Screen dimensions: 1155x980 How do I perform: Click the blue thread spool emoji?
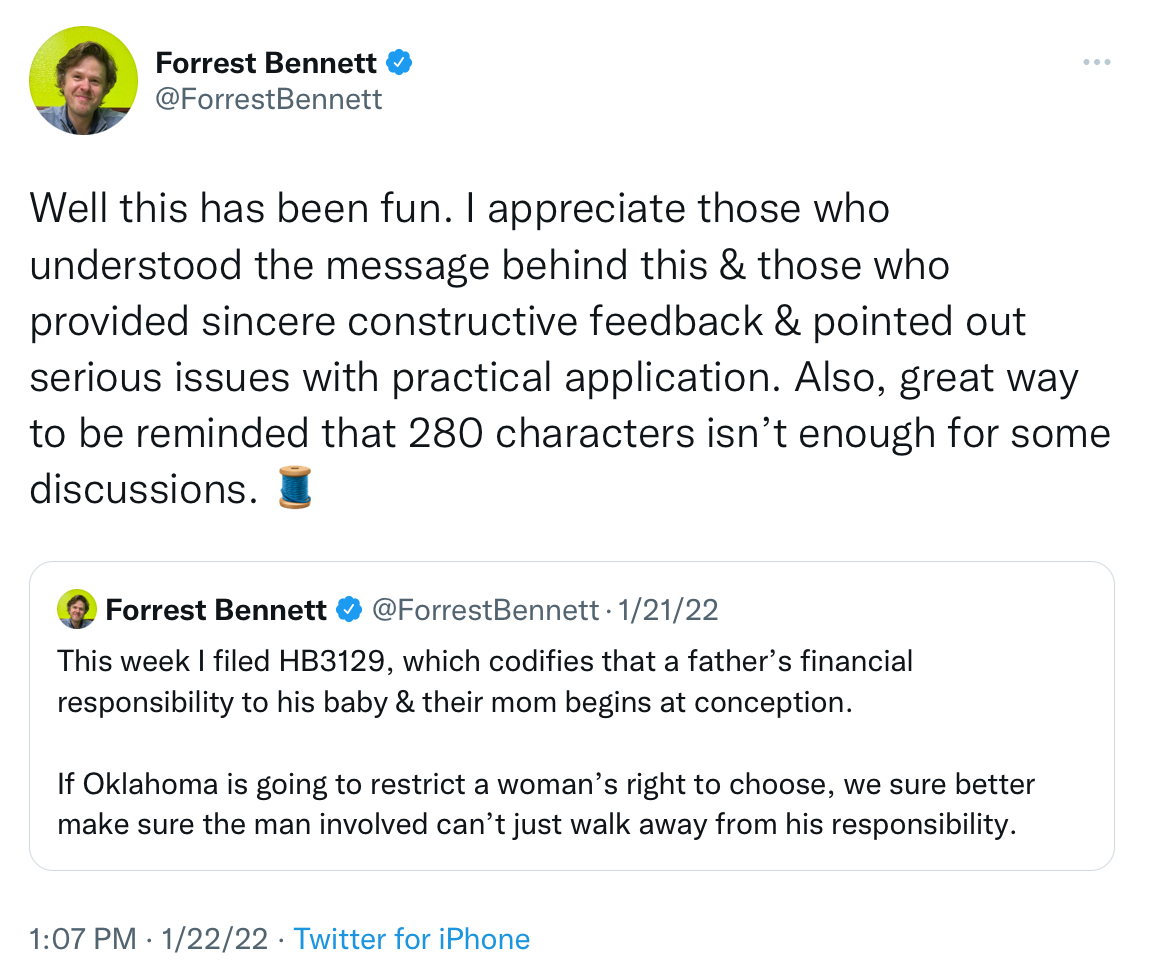click(295, 488)
